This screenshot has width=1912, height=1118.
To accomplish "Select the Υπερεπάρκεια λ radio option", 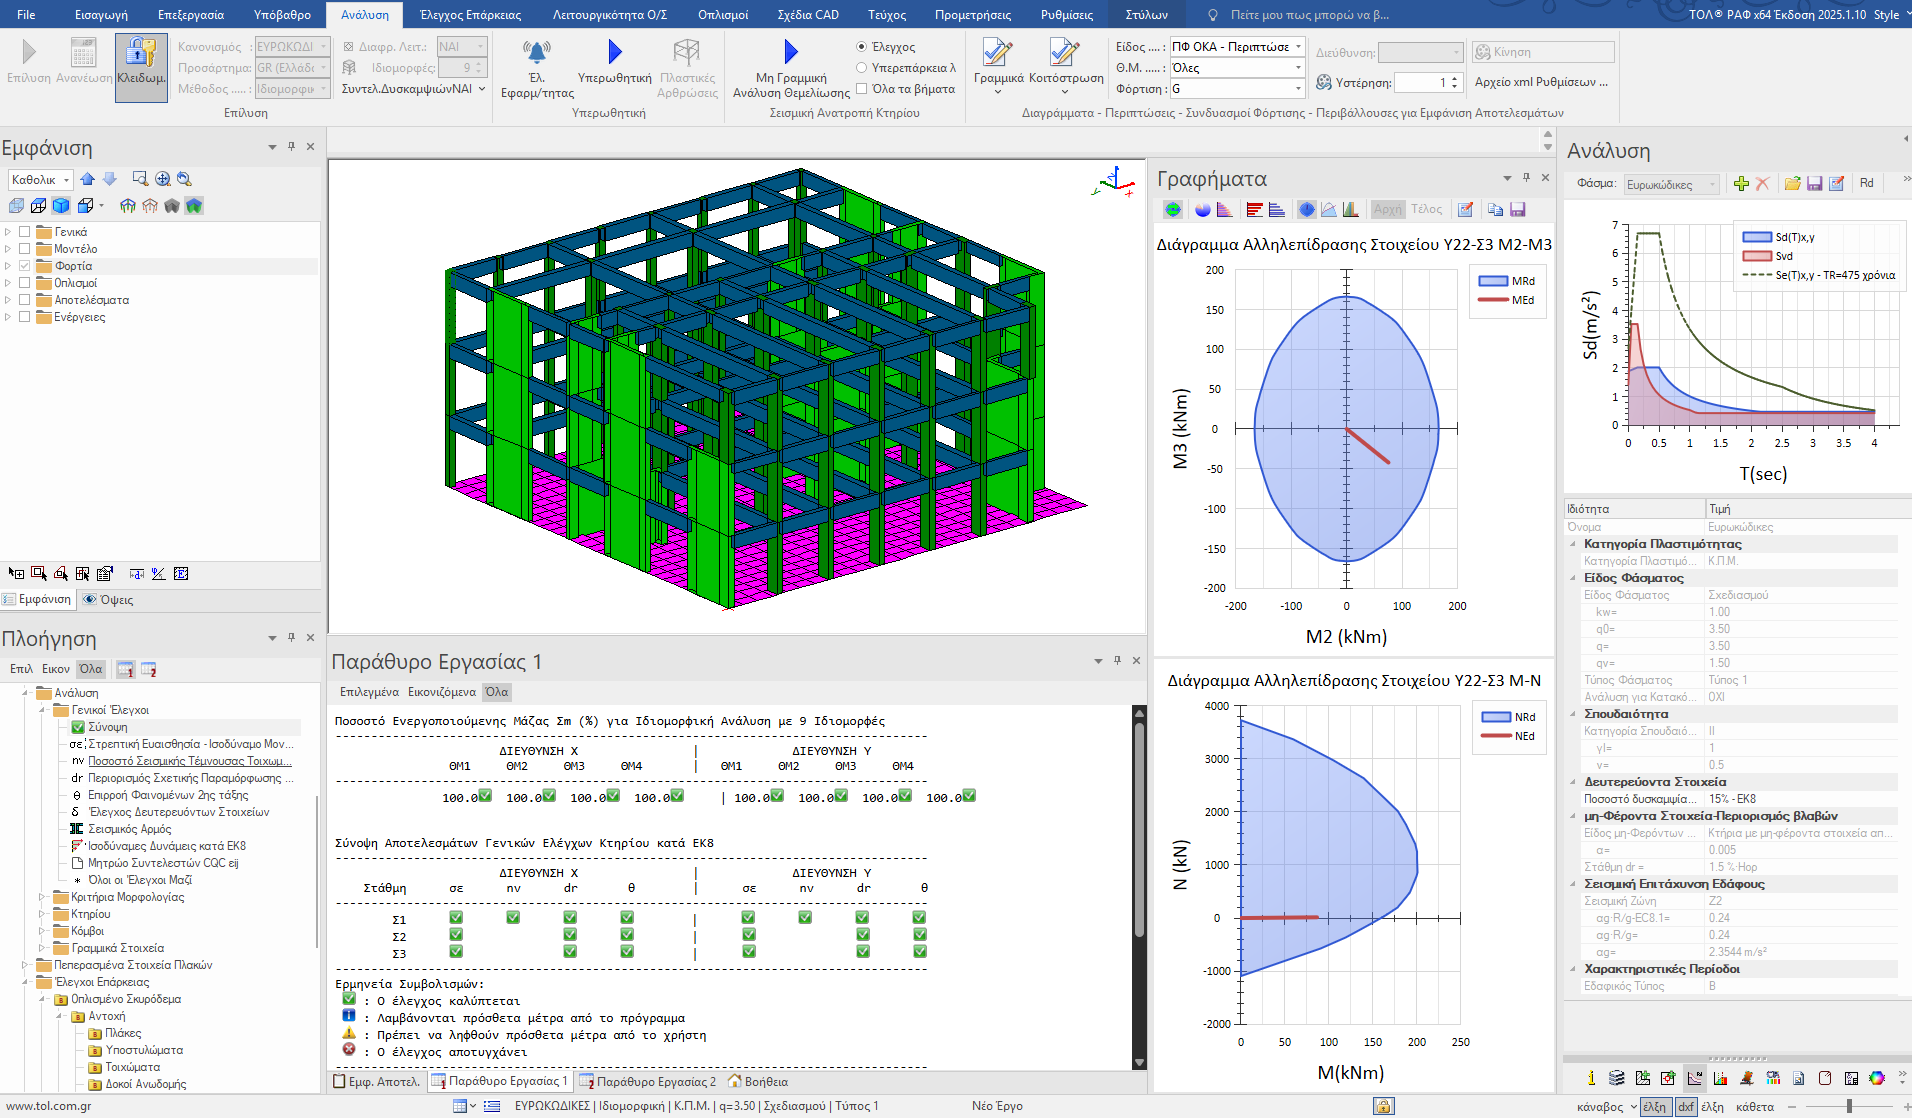I will click(x=862, y=68).
